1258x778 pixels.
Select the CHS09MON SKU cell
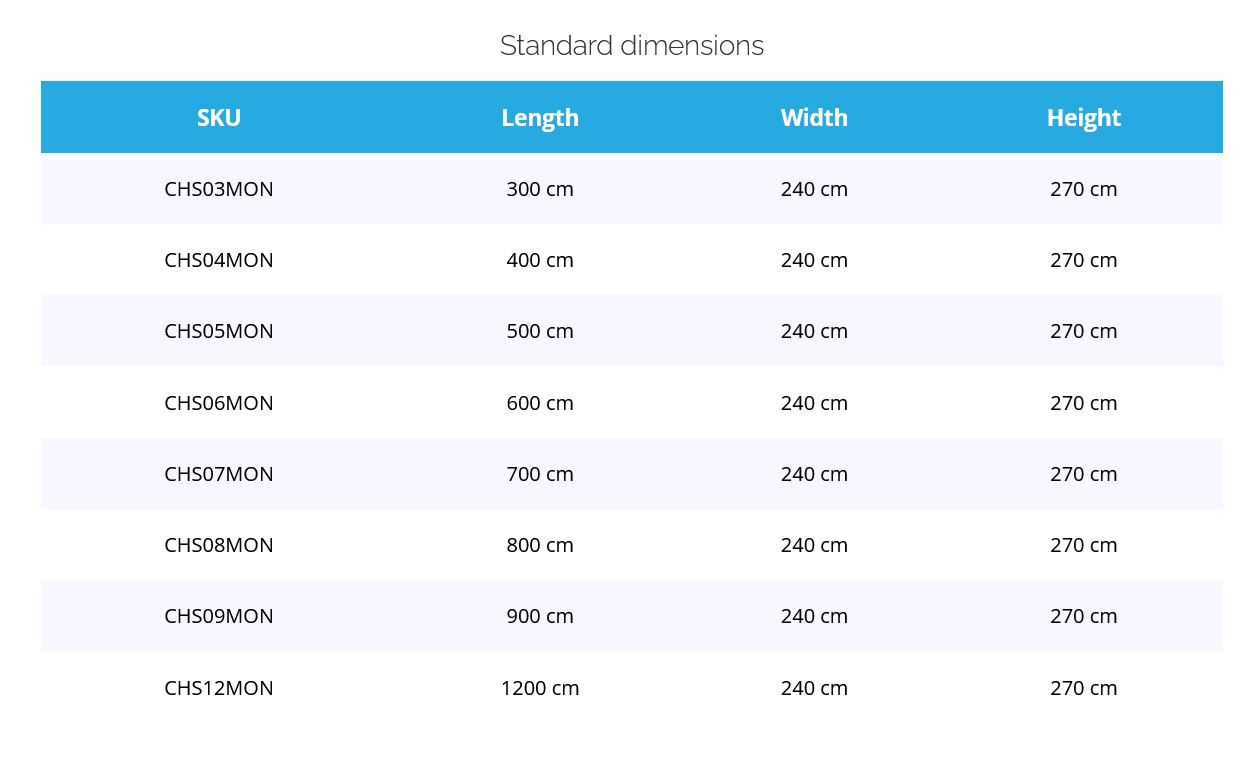[219, 616]
